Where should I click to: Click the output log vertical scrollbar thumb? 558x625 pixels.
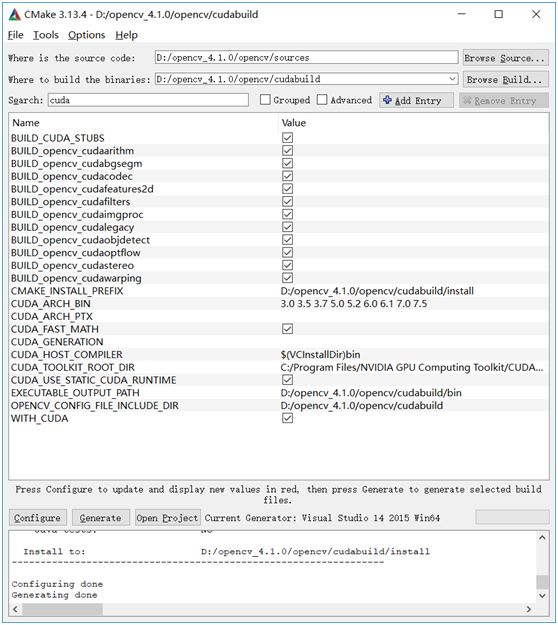click(542, 582)
